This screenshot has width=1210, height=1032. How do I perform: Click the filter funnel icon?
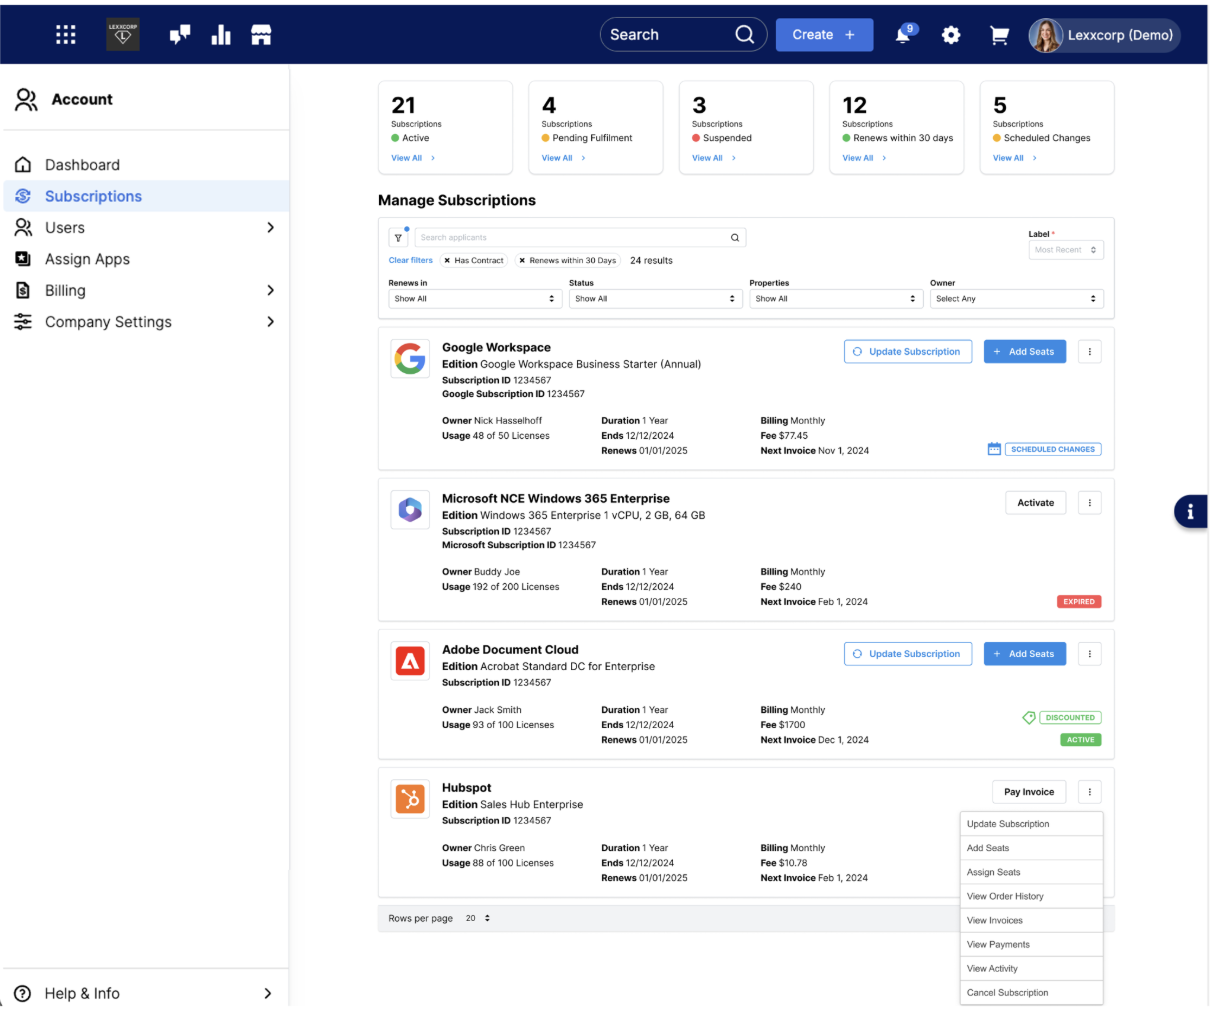coord(398,238)
